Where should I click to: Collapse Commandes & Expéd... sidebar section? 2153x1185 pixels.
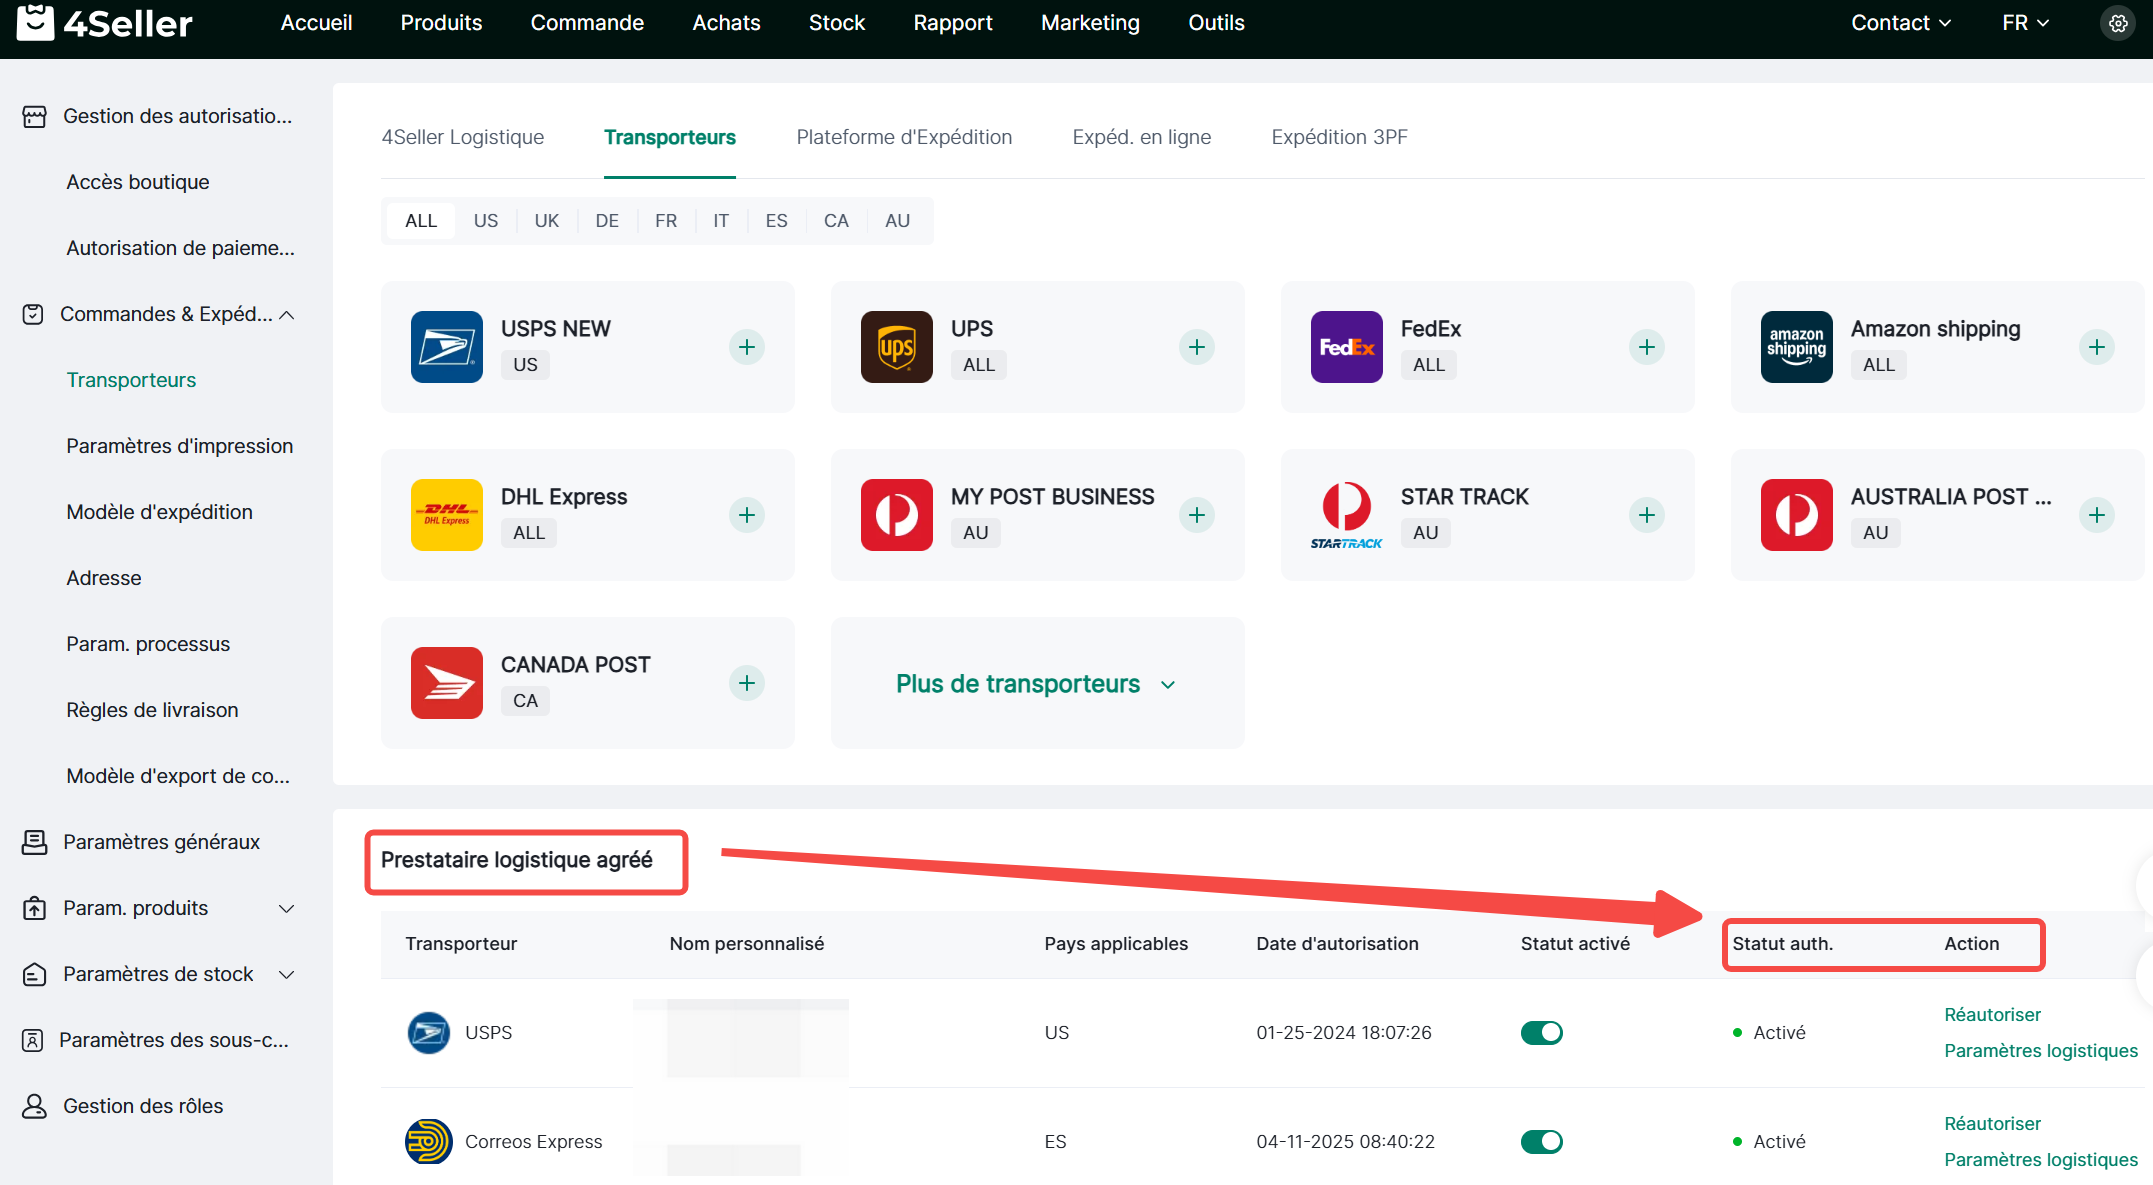click(287, 315)
